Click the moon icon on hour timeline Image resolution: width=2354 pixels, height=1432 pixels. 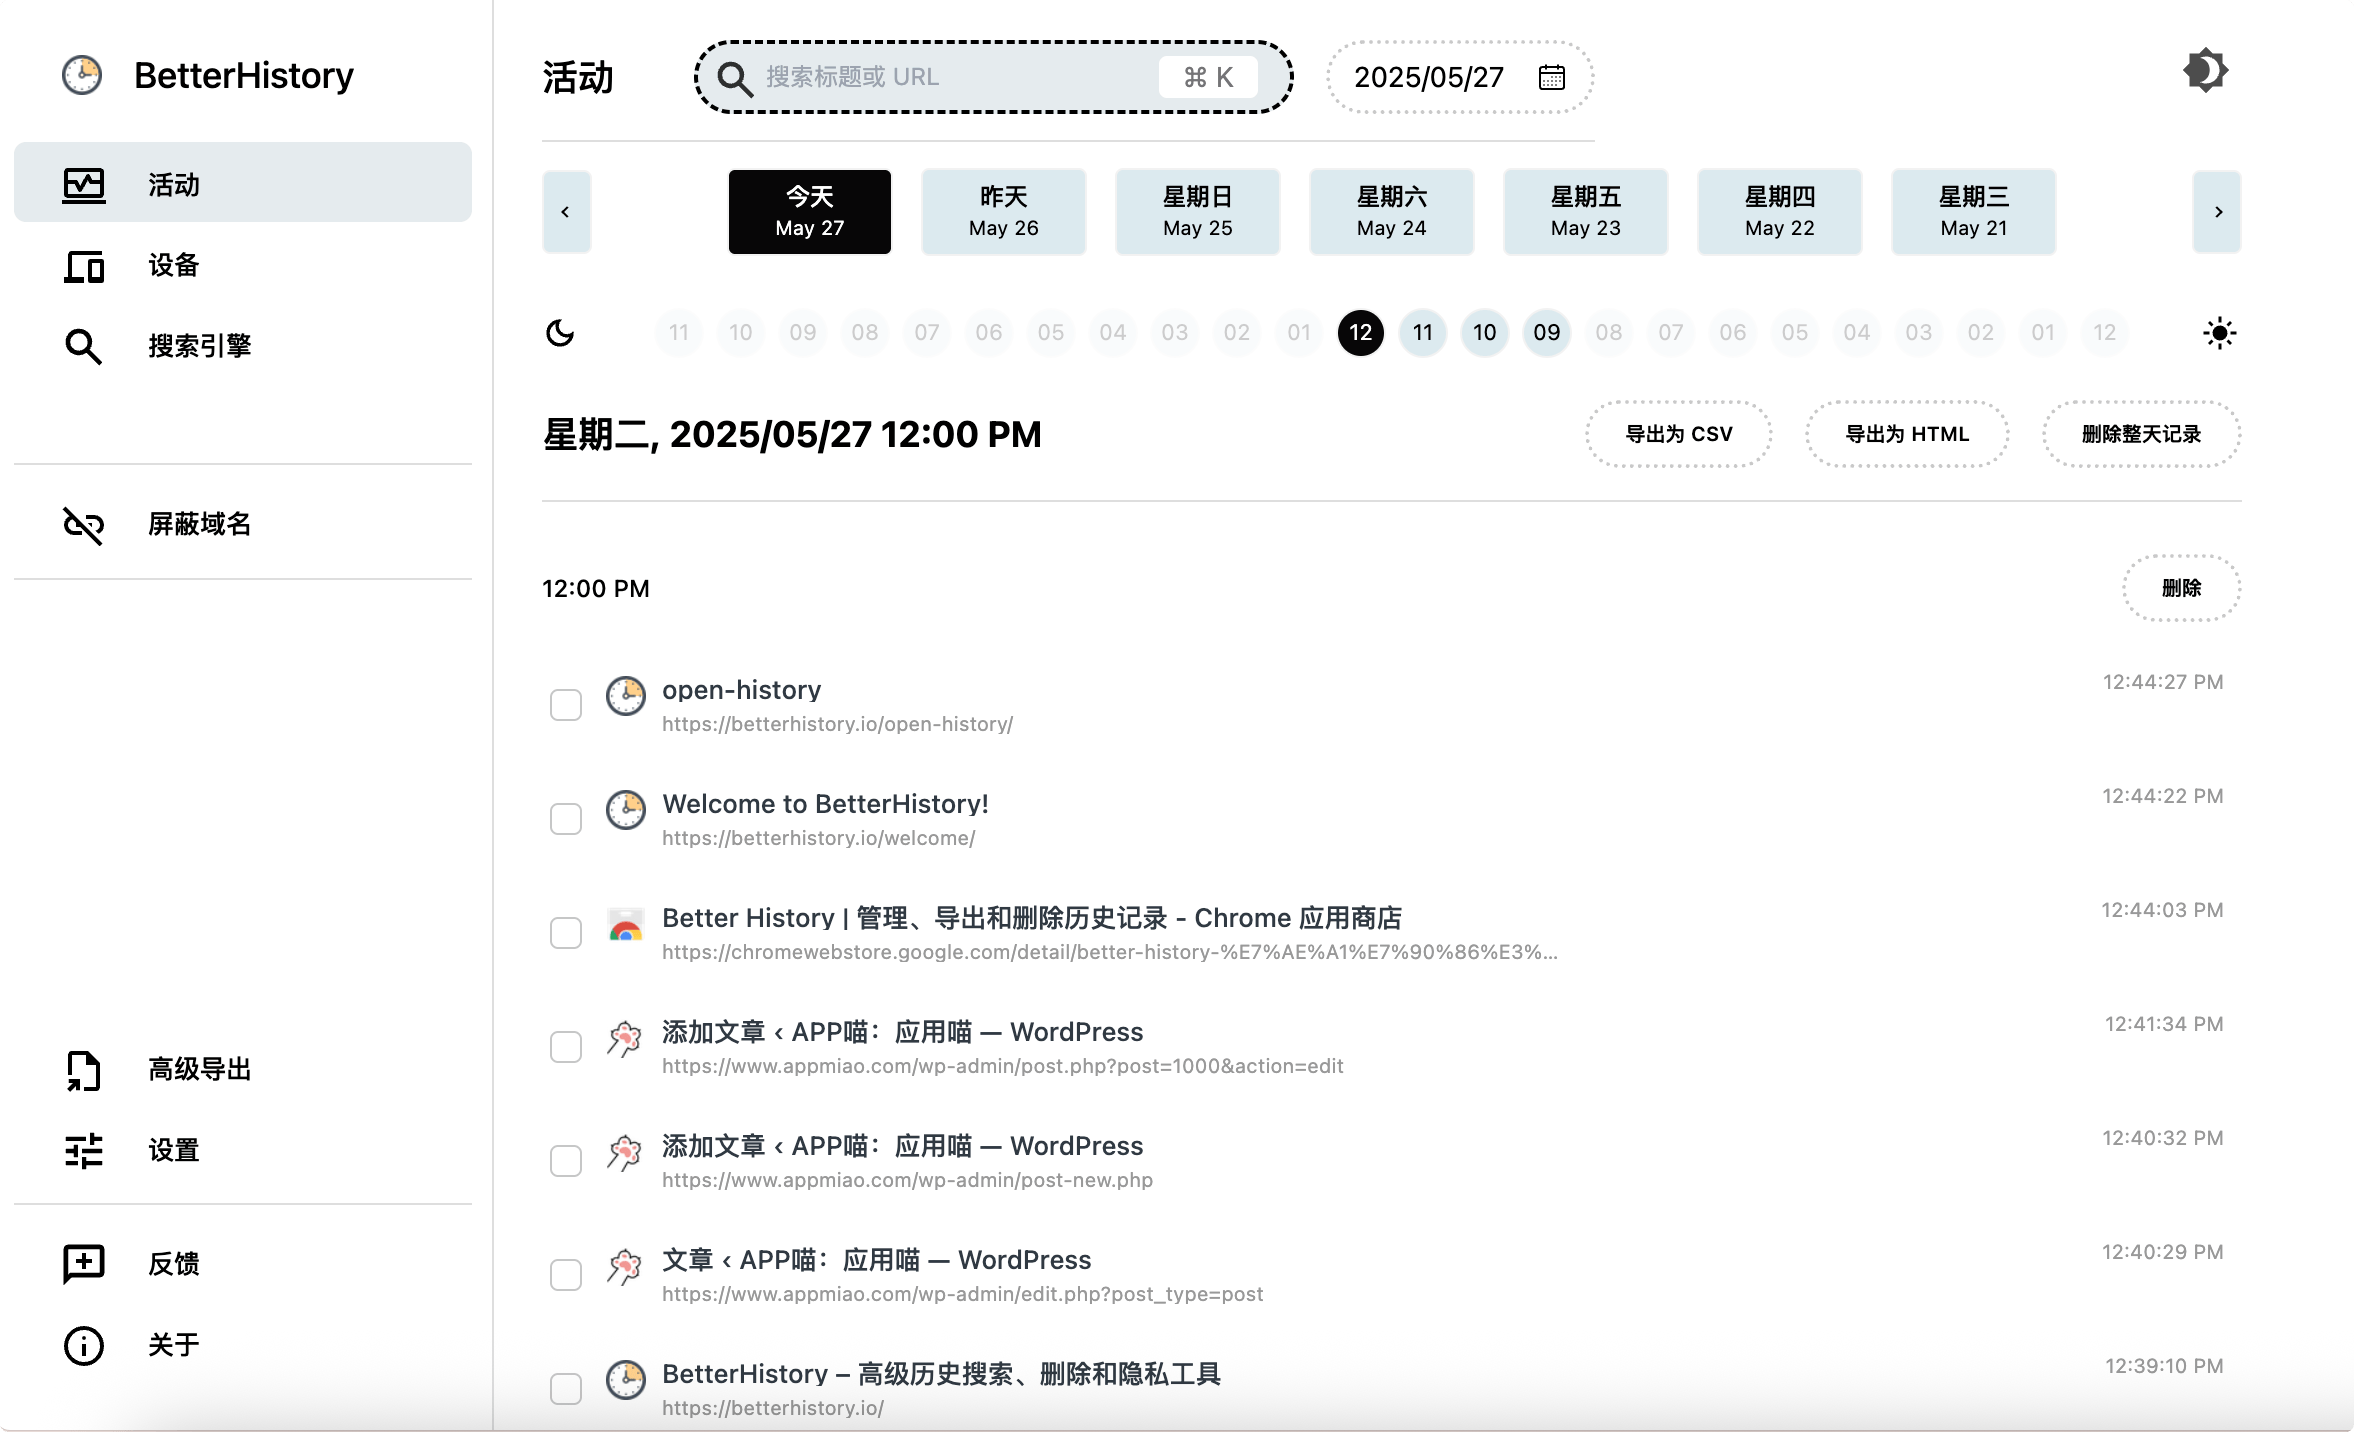[x=560, y=333]
